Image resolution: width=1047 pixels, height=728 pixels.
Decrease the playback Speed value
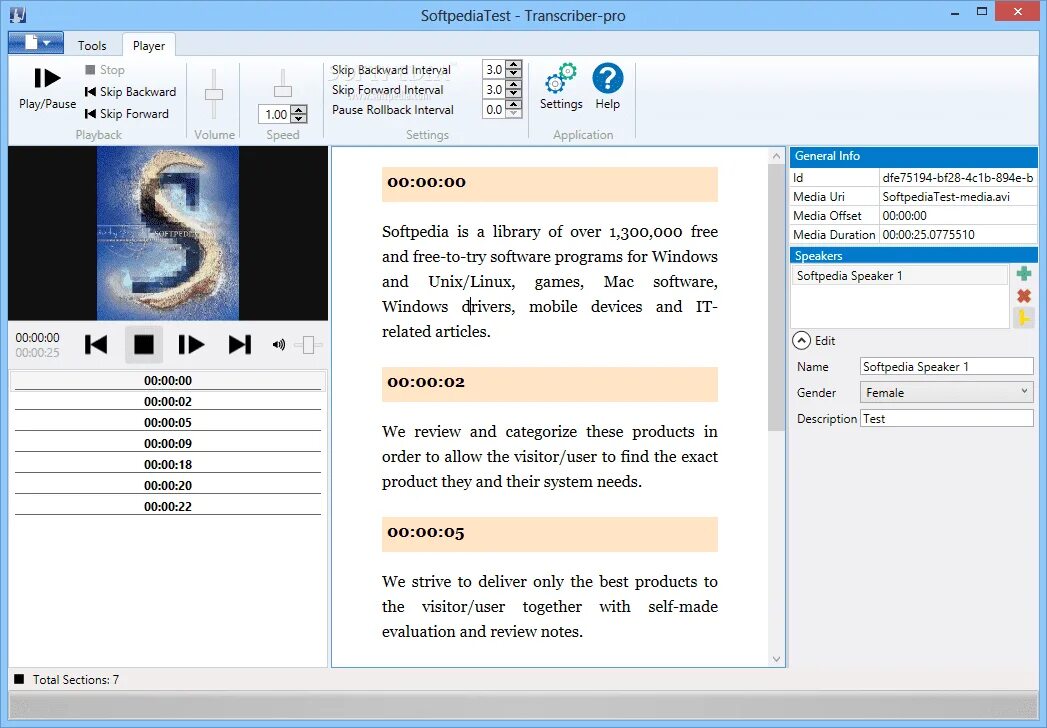(299, 119)
